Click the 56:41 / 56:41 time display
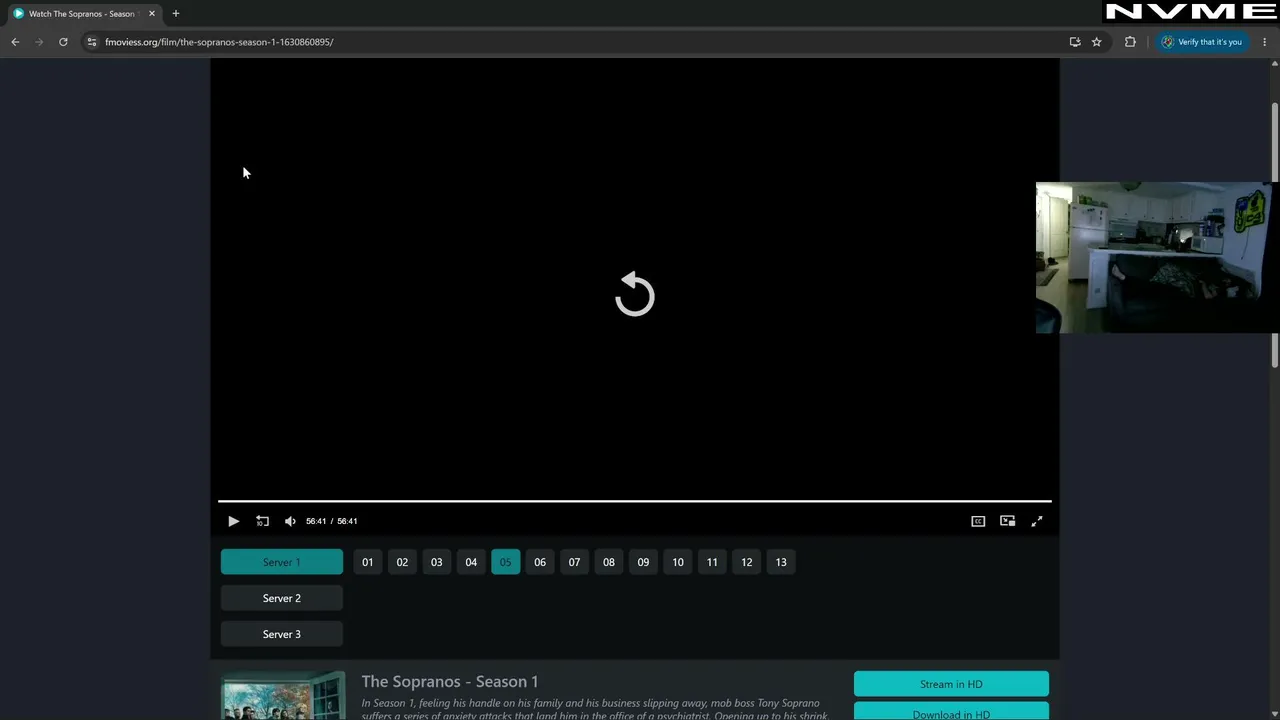 click(332, 521)
